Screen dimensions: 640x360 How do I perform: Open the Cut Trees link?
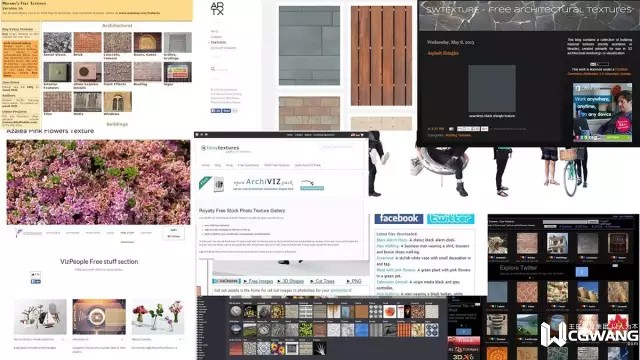[x=322, y=281]
